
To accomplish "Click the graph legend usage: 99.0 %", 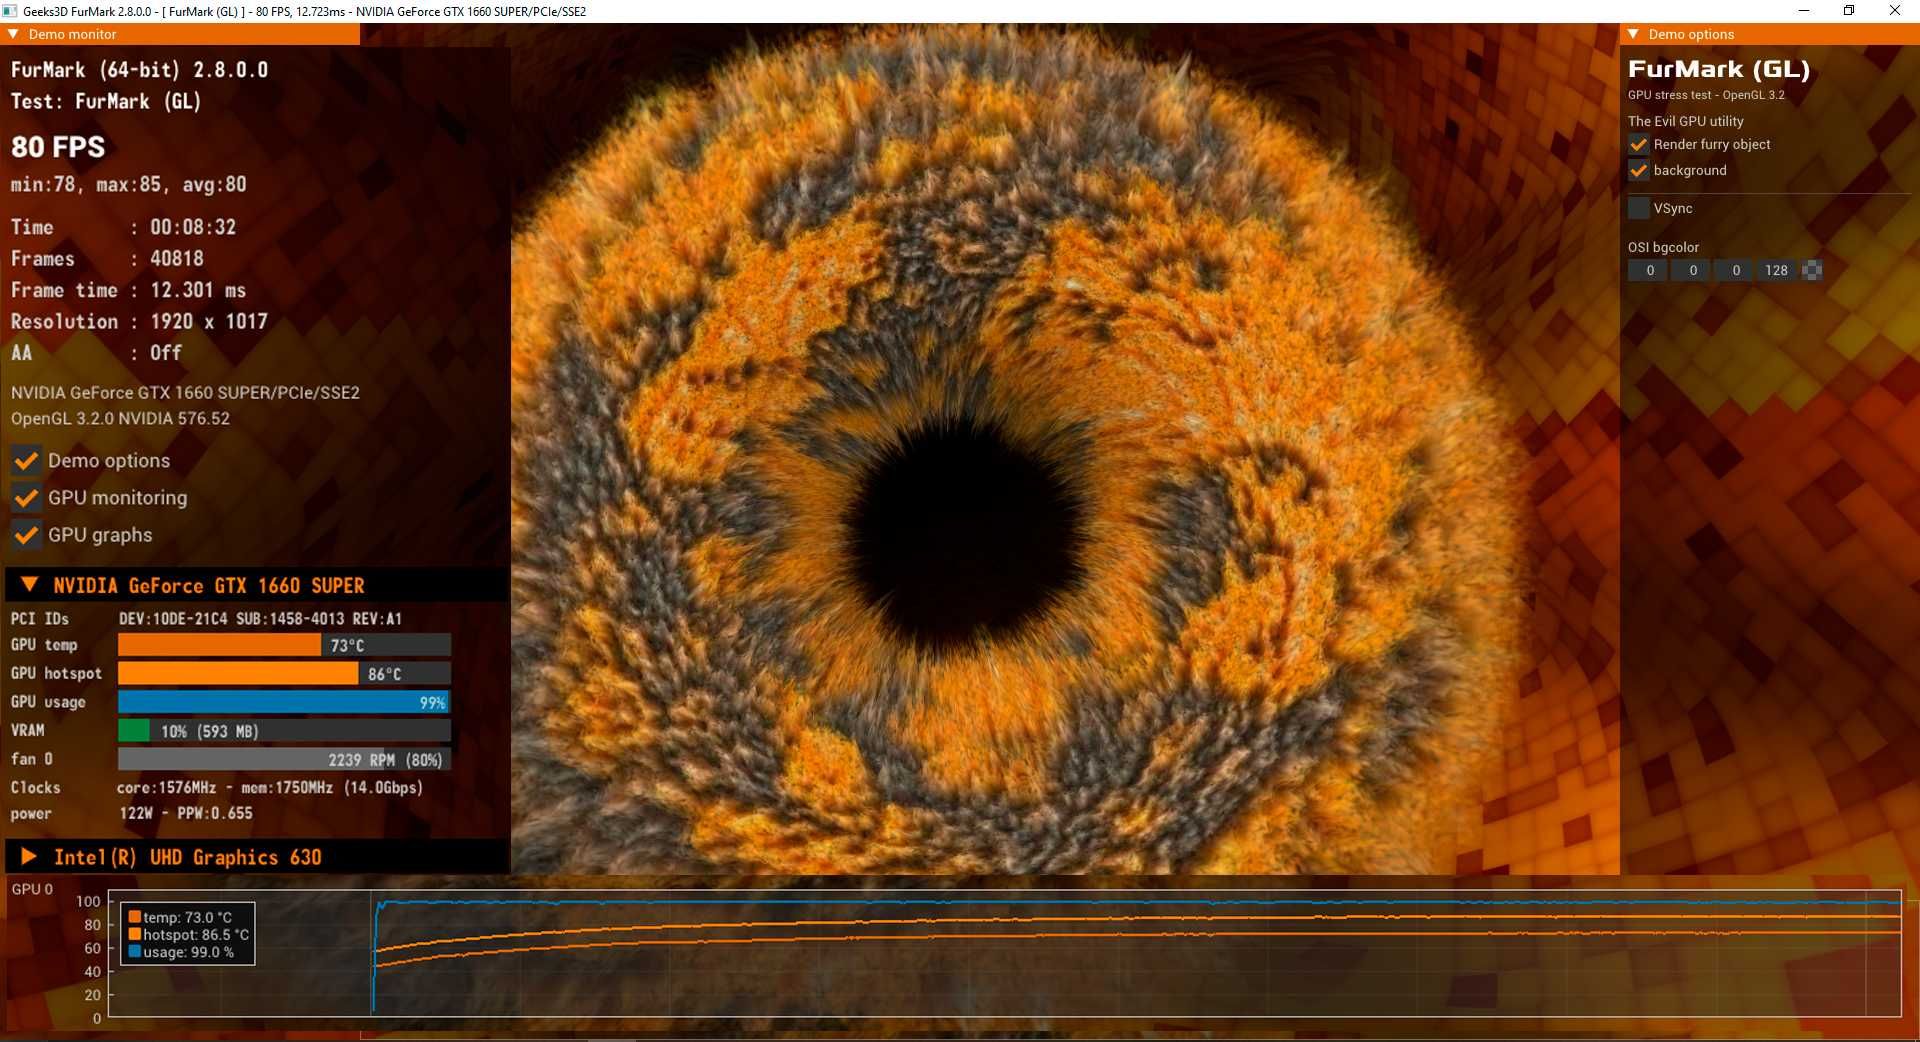I will point(181,952).
